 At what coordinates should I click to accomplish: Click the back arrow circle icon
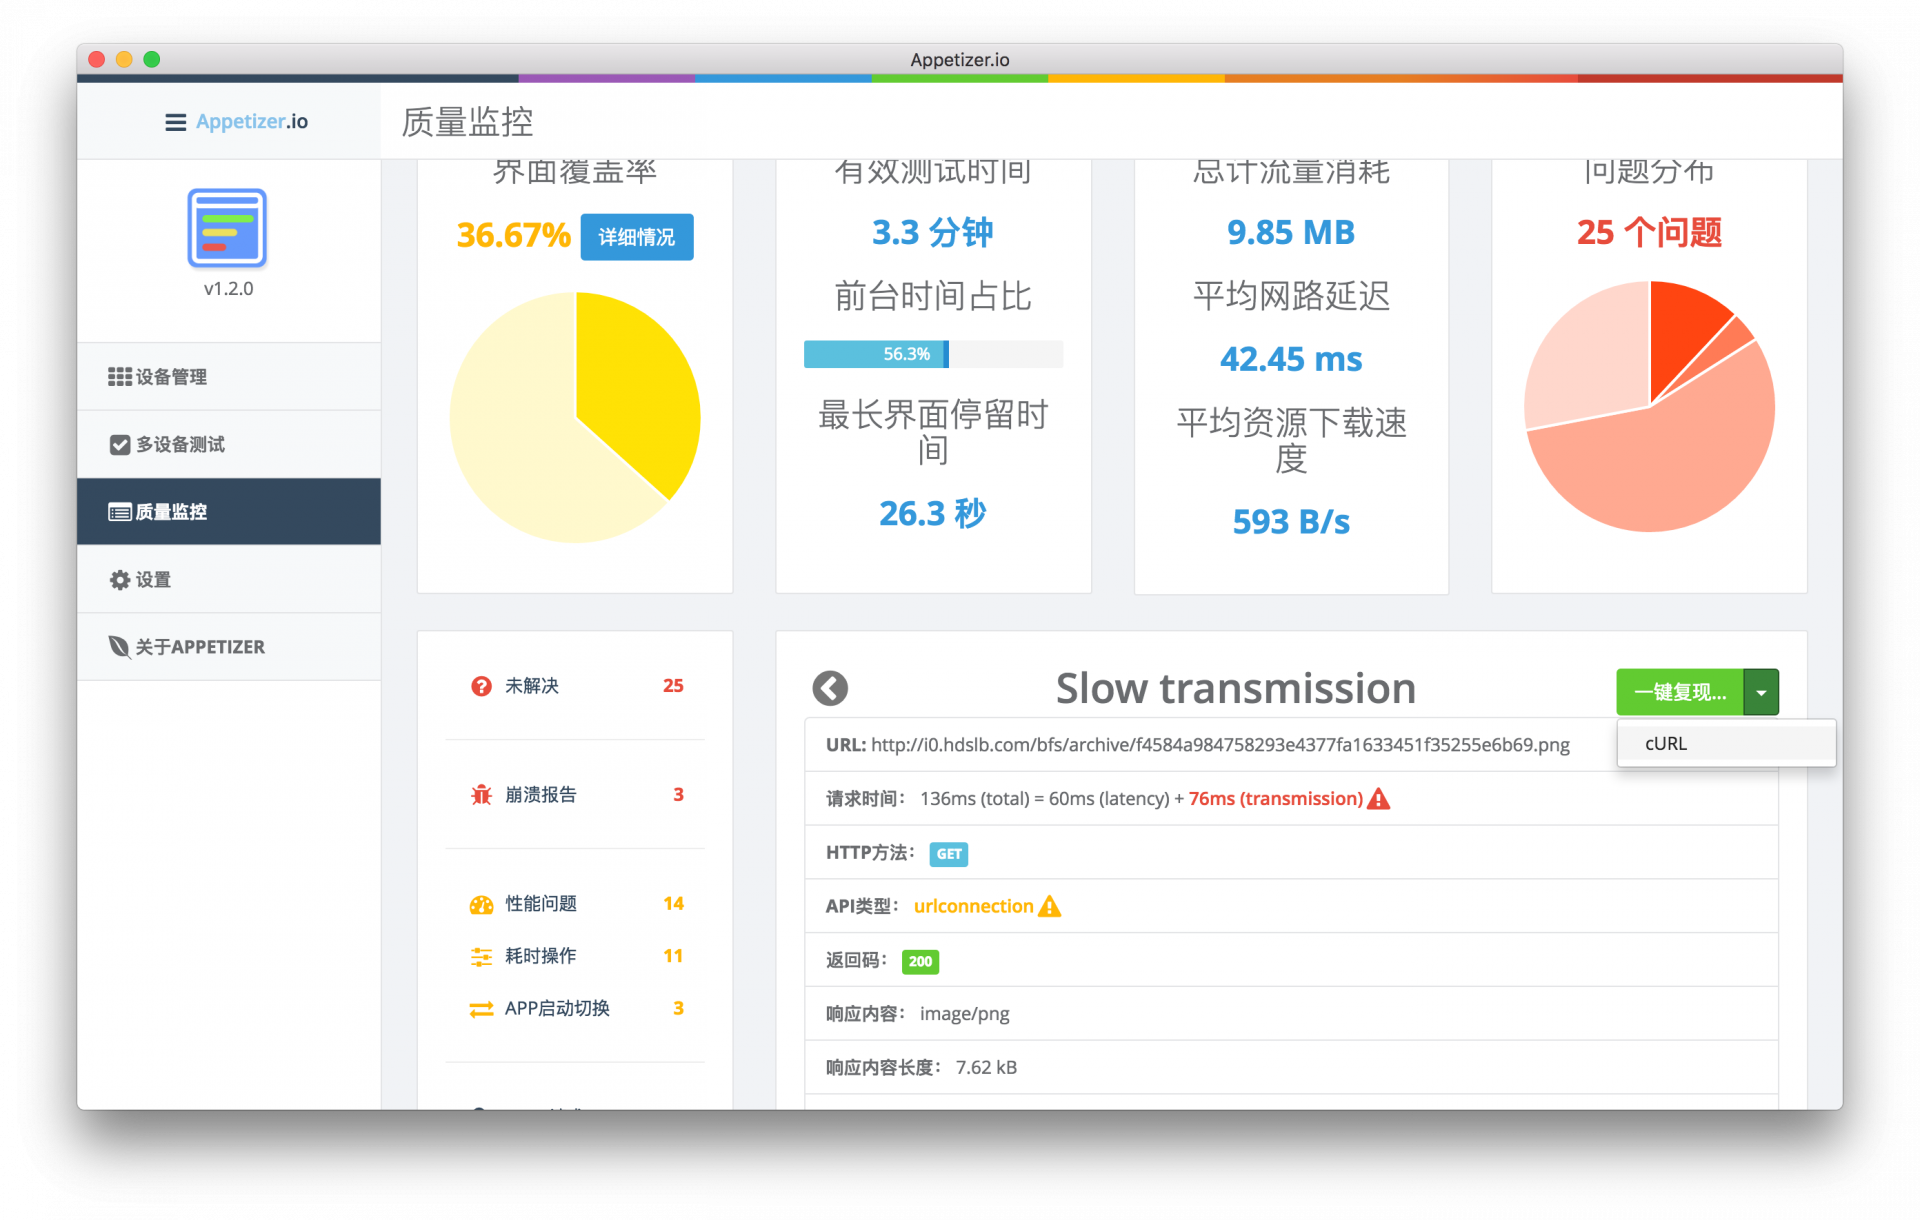point(830,688)
